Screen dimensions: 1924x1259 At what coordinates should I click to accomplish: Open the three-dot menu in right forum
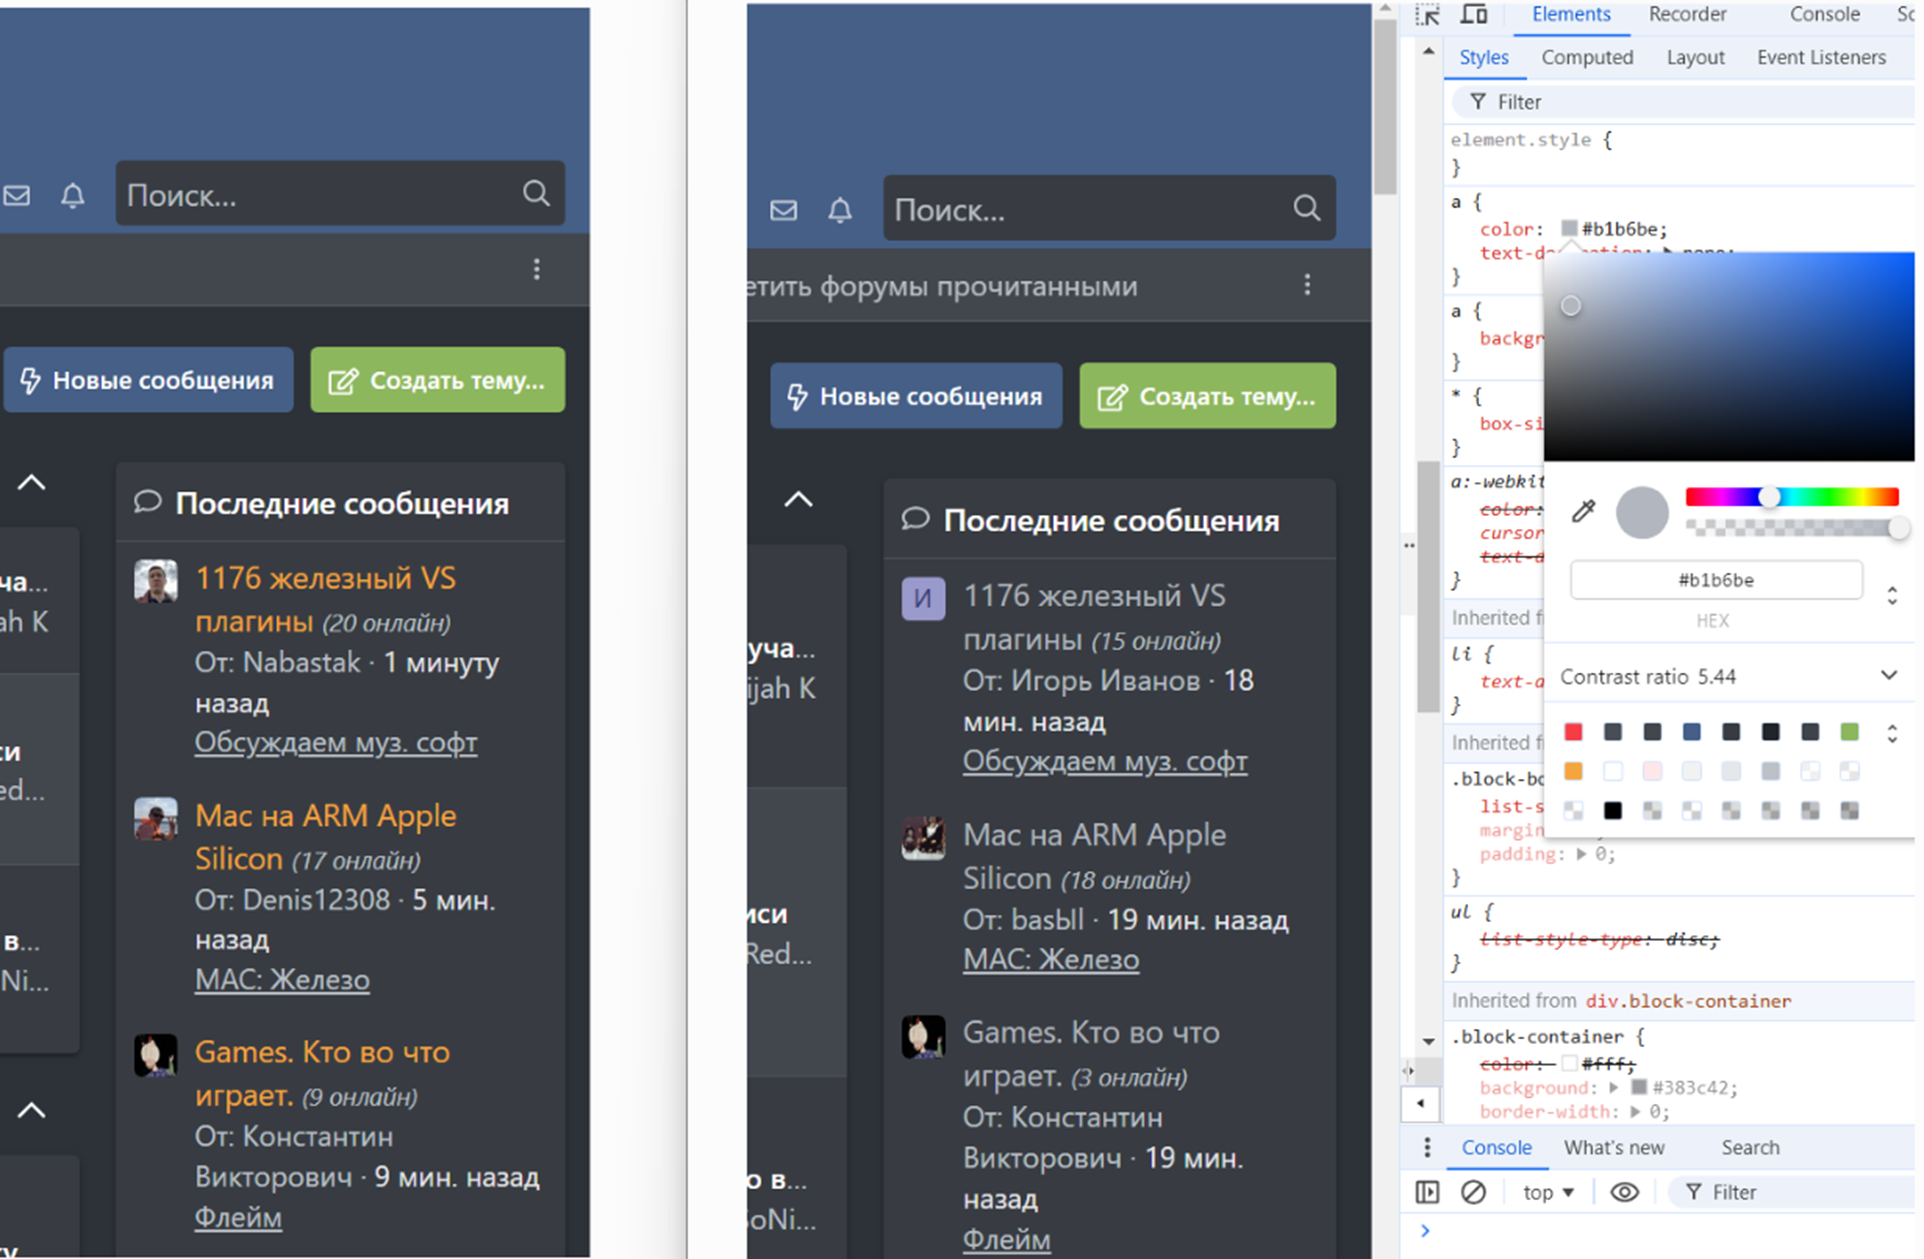1307,285
